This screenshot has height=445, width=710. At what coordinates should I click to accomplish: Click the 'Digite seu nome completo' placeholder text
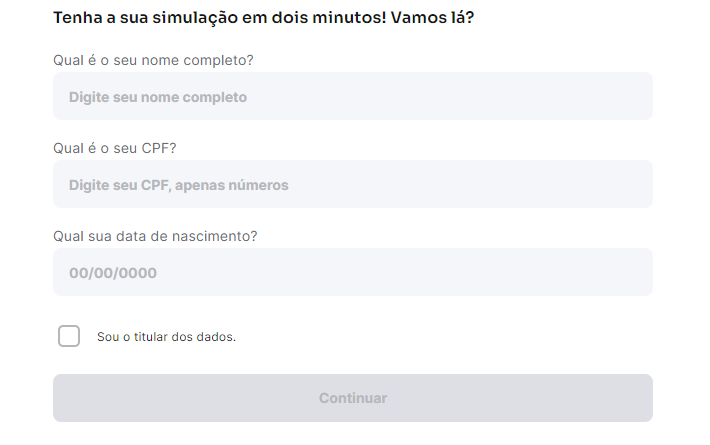coord(158,97)
